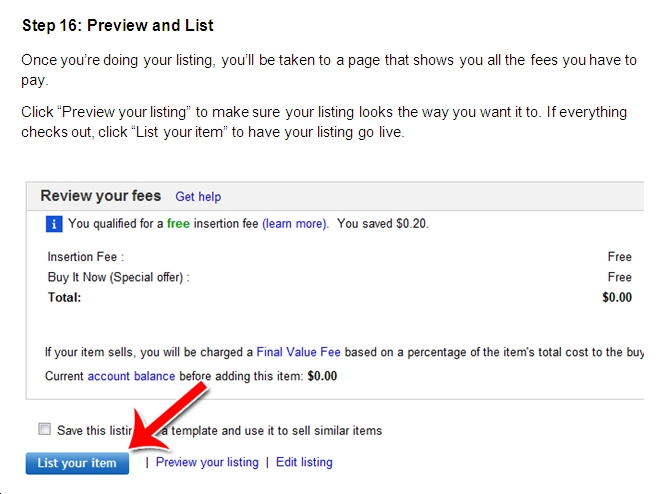Enable the save listing as template checkbox
The image size is (665, 494).
44,429
